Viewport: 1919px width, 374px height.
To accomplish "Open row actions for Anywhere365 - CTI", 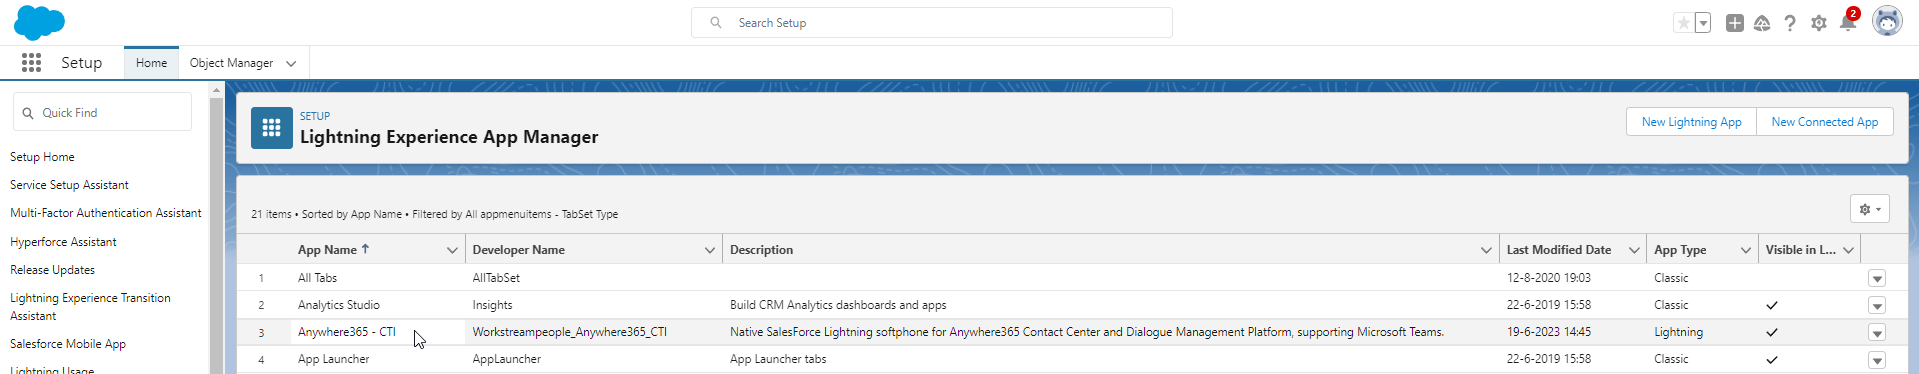I will point(1877,333).
